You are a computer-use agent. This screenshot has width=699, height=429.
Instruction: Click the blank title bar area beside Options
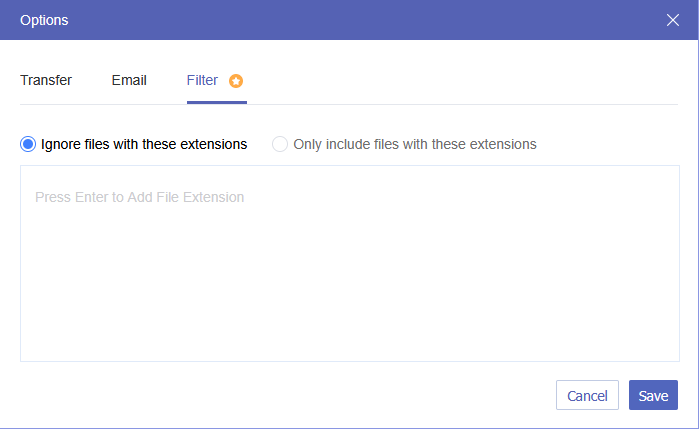(350, 20)
